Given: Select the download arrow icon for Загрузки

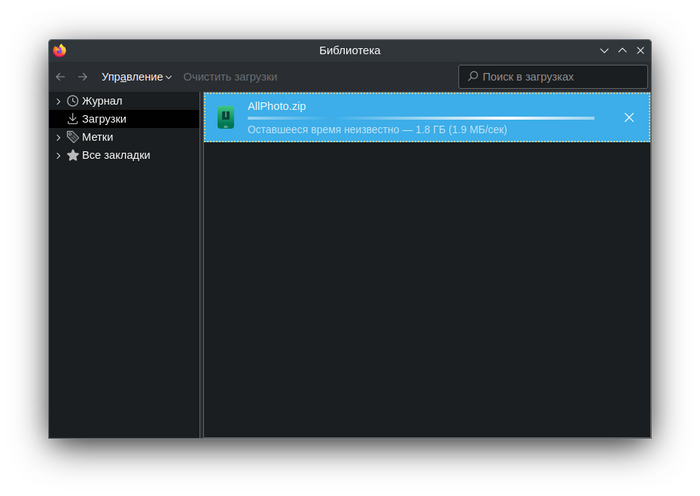Looking at the screenshot, I should tap(73, 119).
